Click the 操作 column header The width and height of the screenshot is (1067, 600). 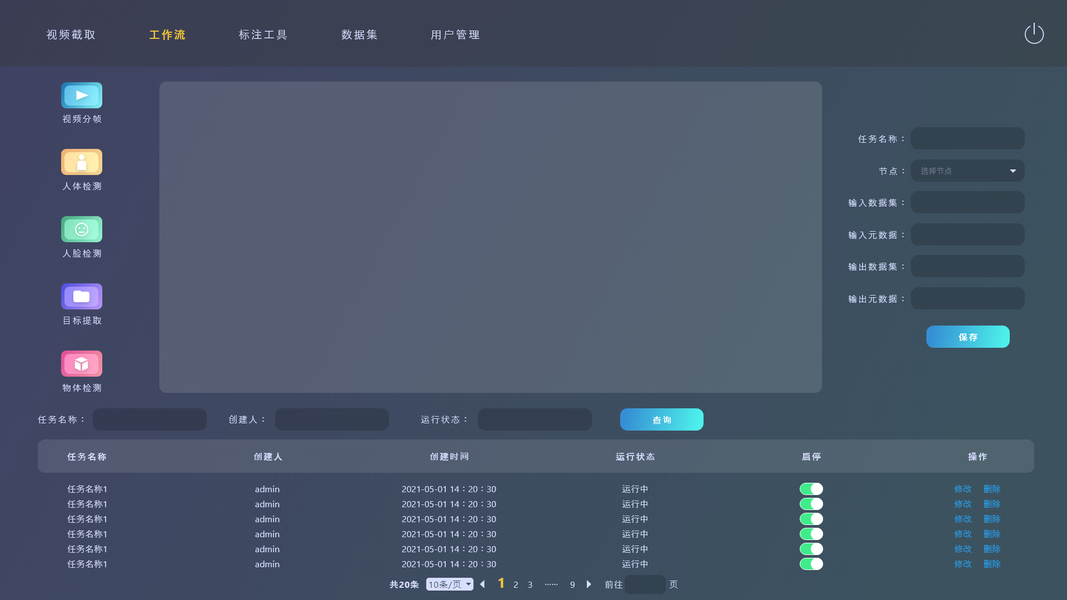click(x=977, y=456)
